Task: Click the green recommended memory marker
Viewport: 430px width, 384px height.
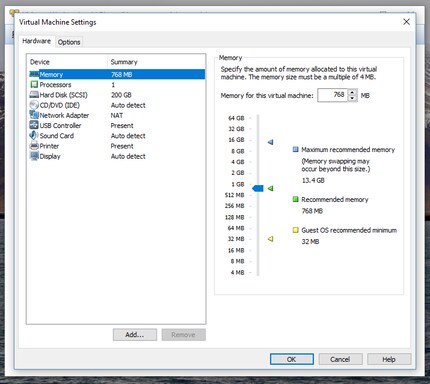Action: tap(271, 188)
